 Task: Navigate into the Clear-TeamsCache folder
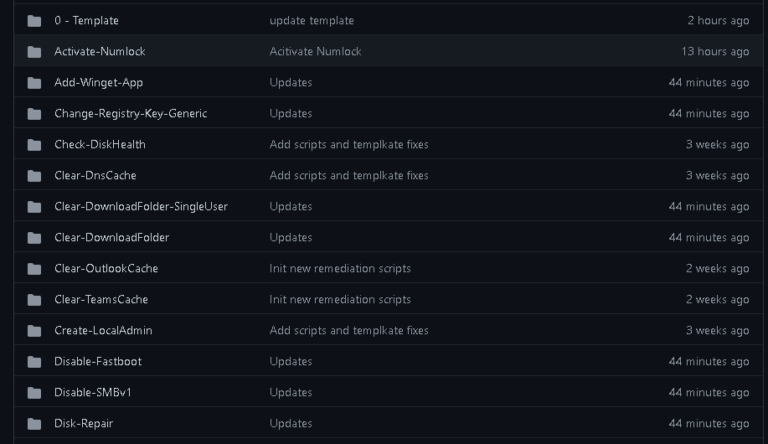pyautogui.click(x=101, y=300)
